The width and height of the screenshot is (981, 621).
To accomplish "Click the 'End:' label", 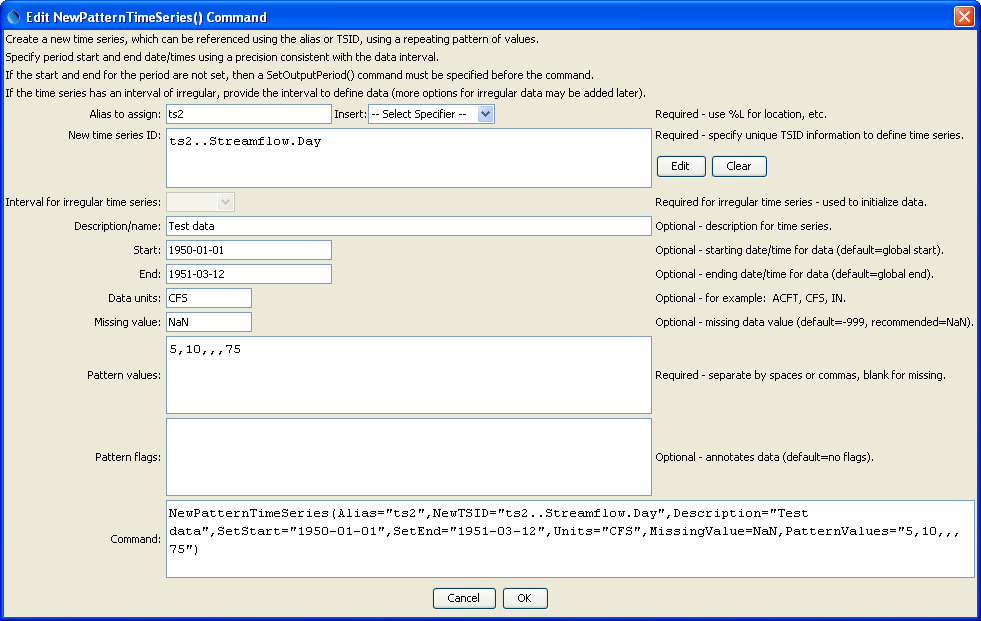I will (150, 274).
